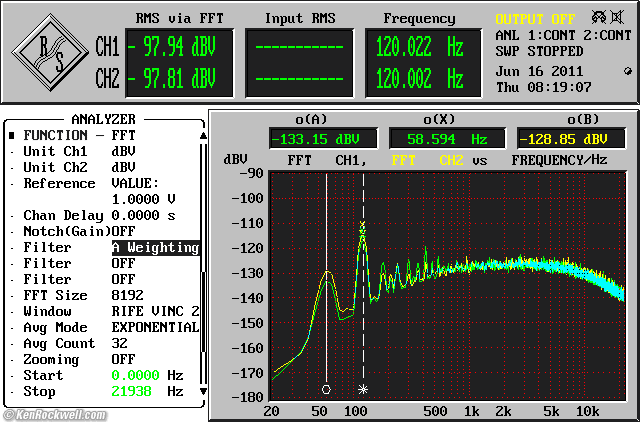Click the Input RMS heading
The height and width of the screenshot is (422, 640).
pyautogui.click(x=300, y=18)
